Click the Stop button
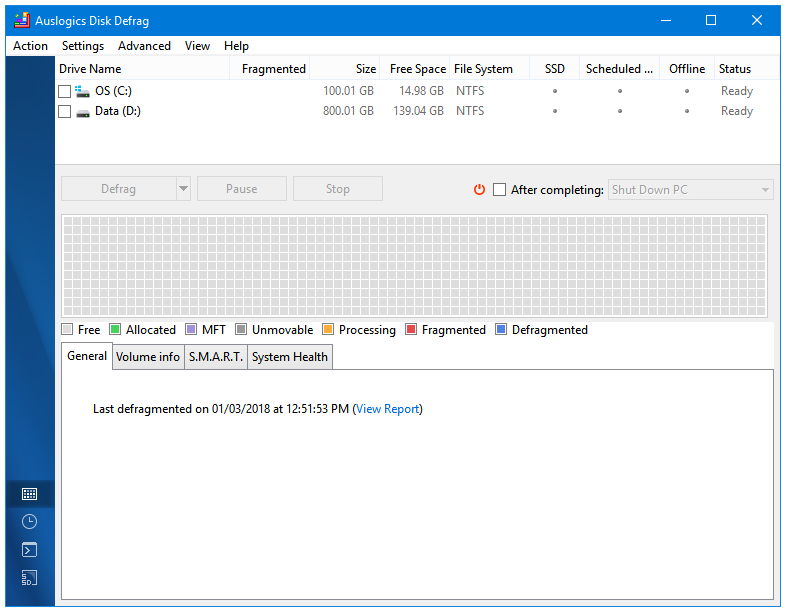 click(x=338, y=188)
